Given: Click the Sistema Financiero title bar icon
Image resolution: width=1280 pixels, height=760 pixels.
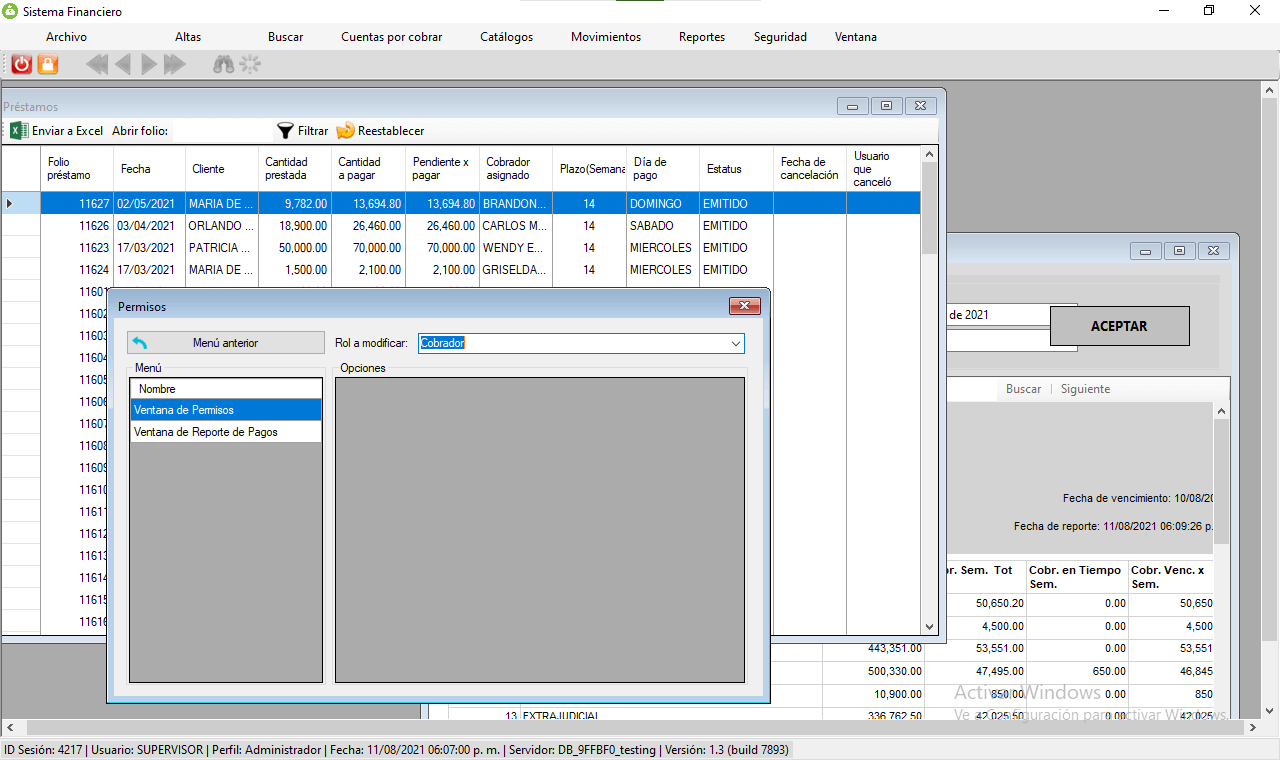Looking at the screenshot, I should pos(11,10).
